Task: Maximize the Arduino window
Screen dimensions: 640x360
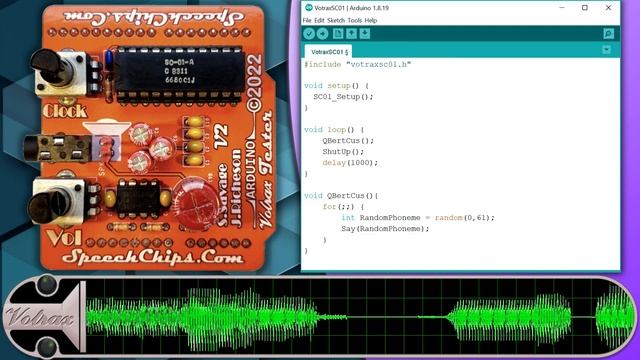Action: pos(584,8)
